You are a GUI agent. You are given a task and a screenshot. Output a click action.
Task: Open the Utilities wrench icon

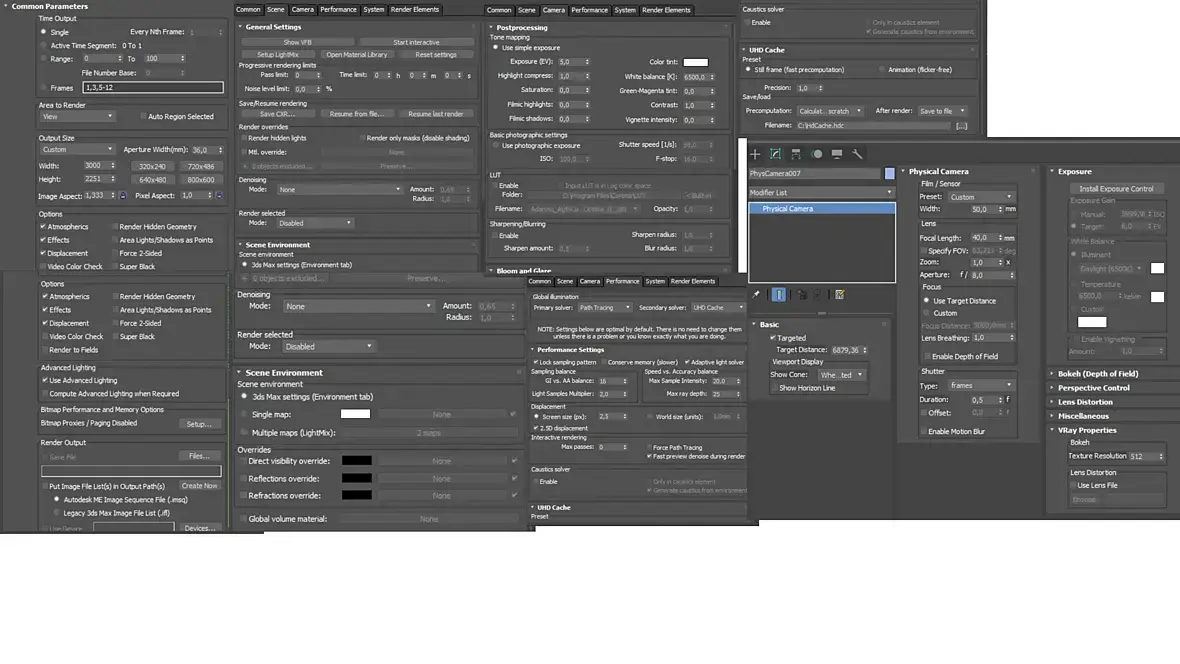tap(857, 154)
